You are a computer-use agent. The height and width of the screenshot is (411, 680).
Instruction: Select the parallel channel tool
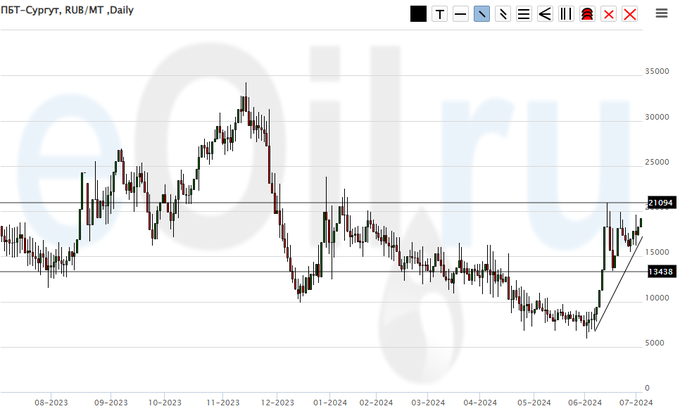pyautogui.click(x=502, y=14)
